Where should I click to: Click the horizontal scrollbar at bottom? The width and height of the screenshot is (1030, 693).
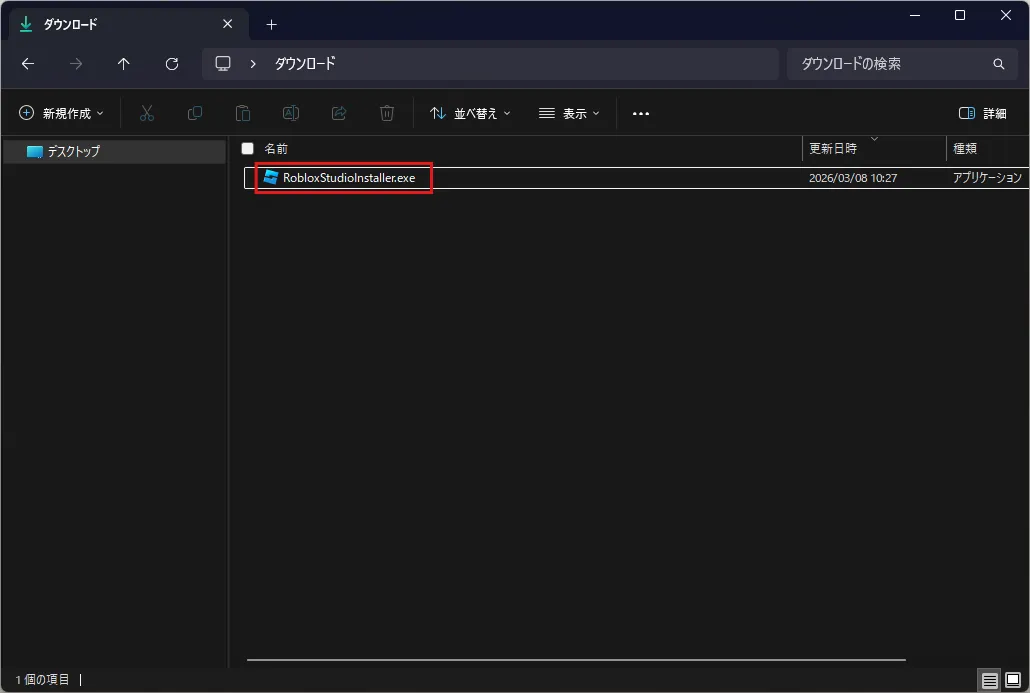click(576, 659)
